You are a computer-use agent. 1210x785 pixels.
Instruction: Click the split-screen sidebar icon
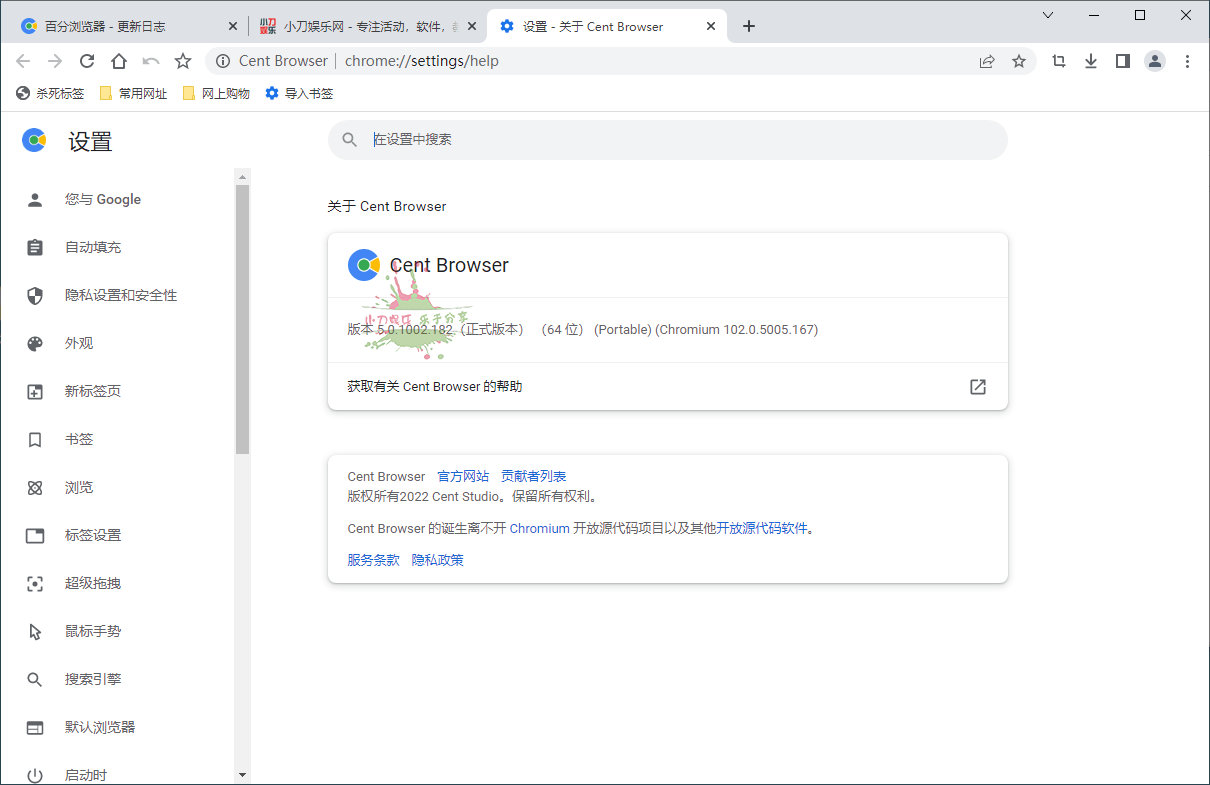tap(1122, 61)
